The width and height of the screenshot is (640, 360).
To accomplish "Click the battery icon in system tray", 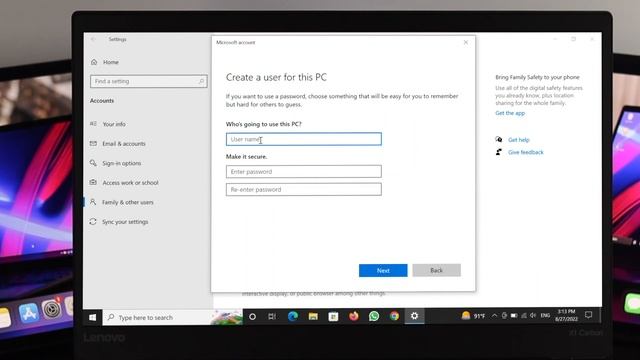I will point(514,316).
